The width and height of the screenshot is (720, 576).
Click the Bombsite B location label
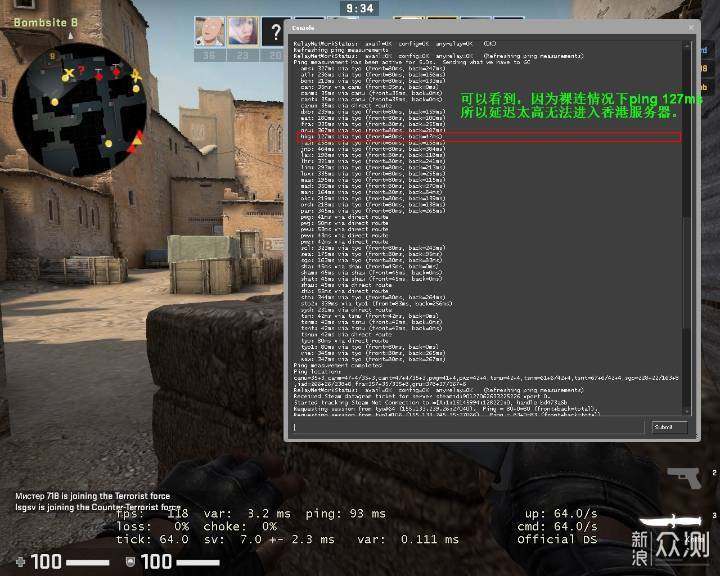point(45,22)
